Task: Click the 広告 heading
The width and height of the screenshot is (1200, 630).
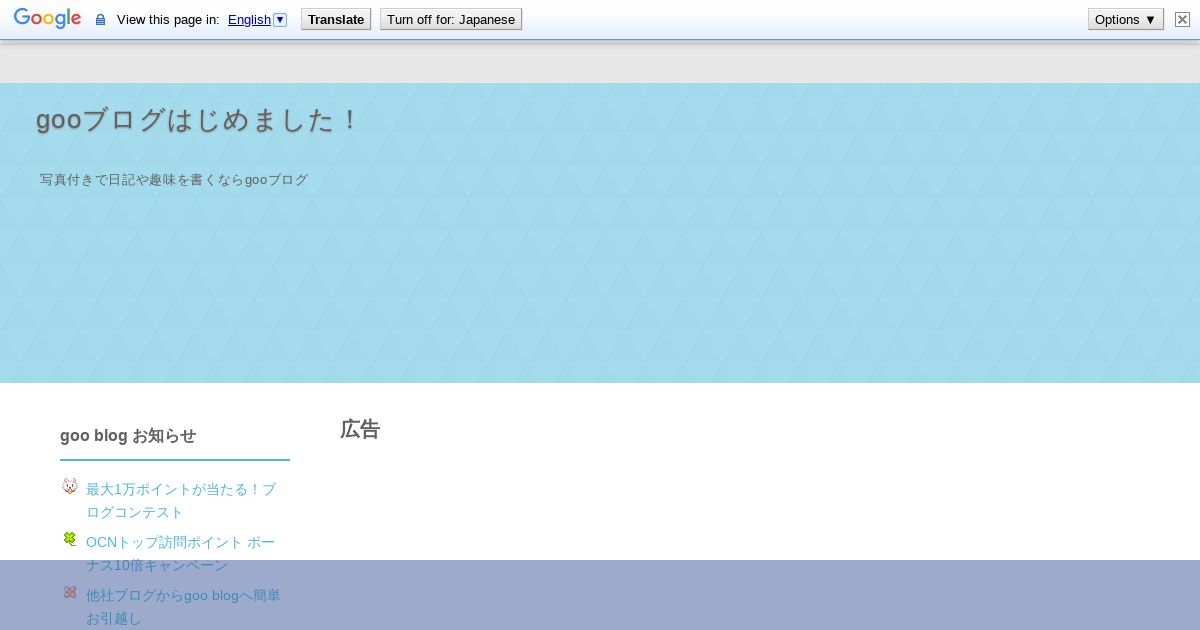Action: pos(360,429)
